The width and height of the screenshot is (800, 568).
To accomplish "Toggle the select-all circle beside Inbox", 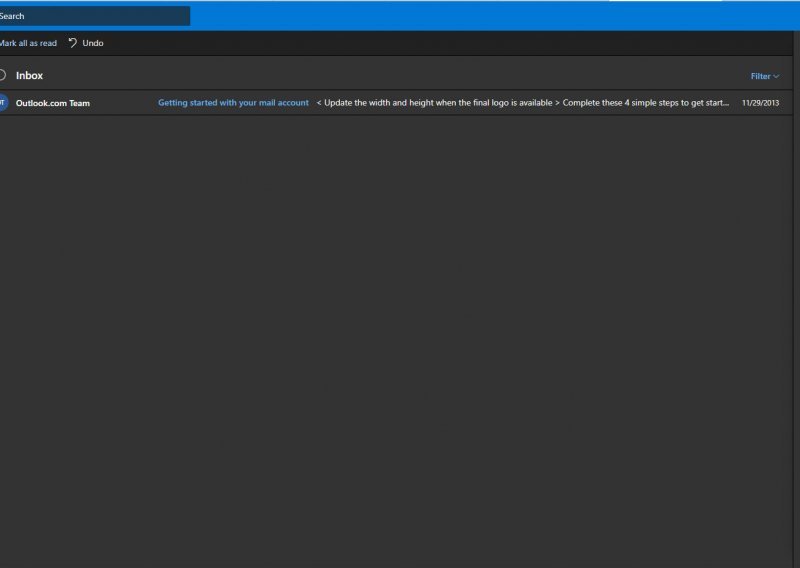I will click(x=3, y=76).
